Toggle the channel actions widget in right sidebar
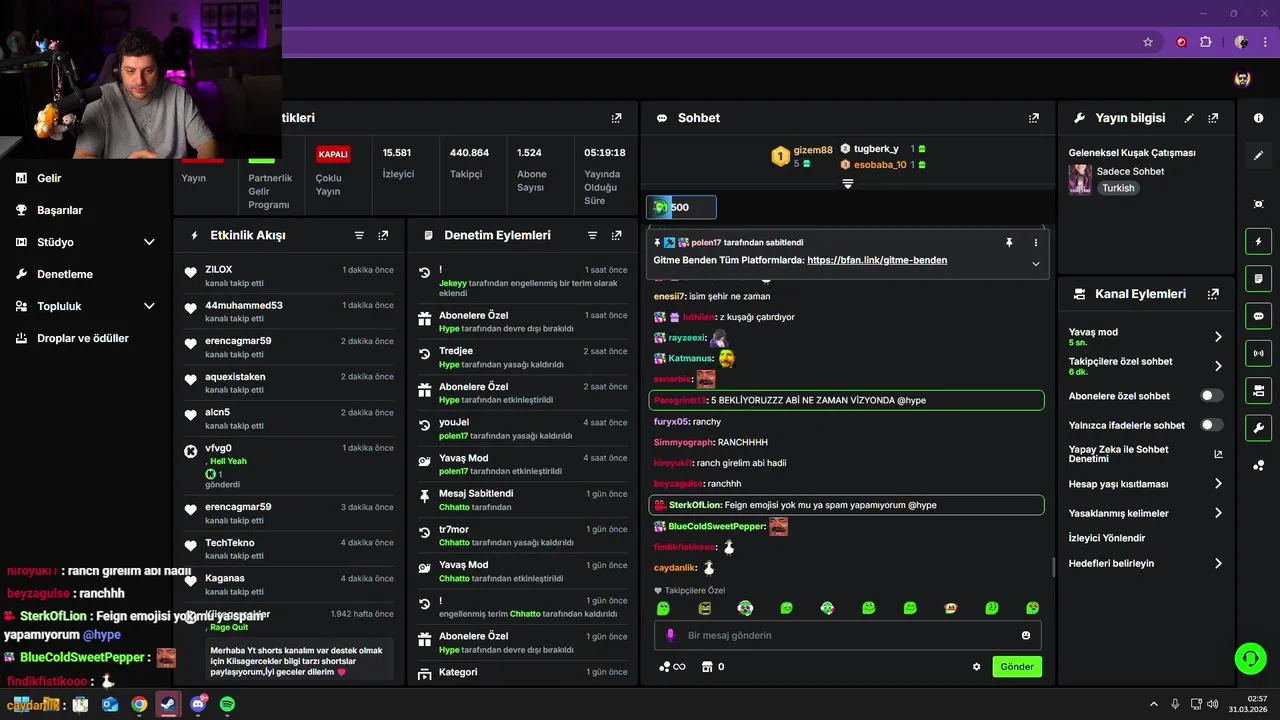This screenshot has height=720, width=1280. click(x=1258, y=390)
